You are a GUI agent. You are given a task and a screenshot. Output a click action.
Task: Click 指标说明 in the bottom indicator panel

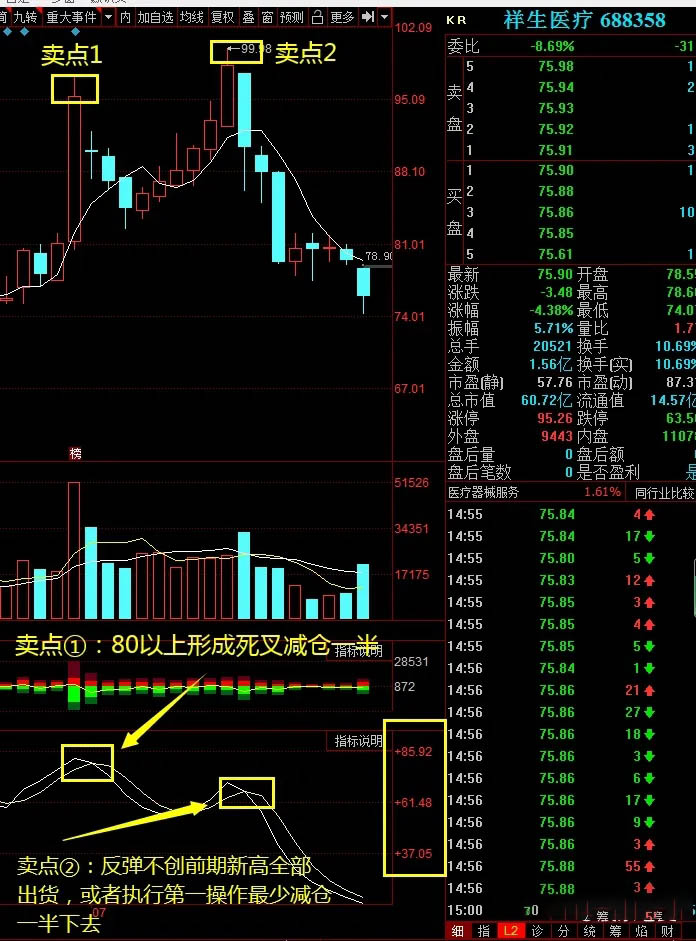pos(358,741)
